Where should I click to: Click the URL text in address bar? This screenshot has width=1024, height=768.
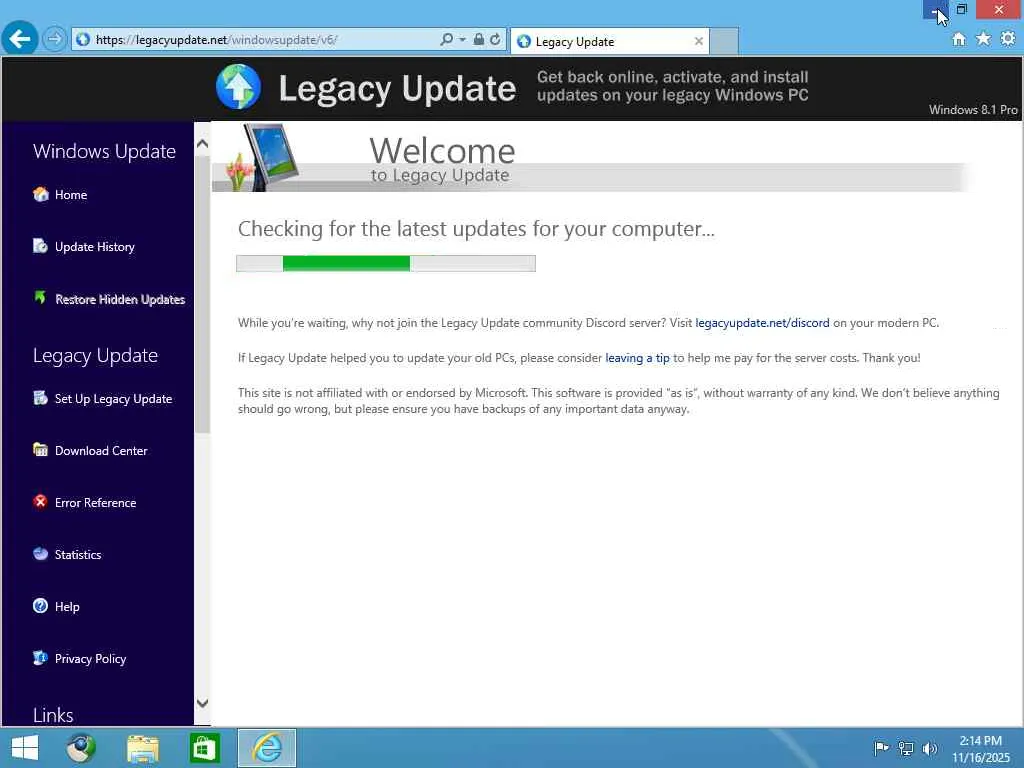(x=216, y=40)
